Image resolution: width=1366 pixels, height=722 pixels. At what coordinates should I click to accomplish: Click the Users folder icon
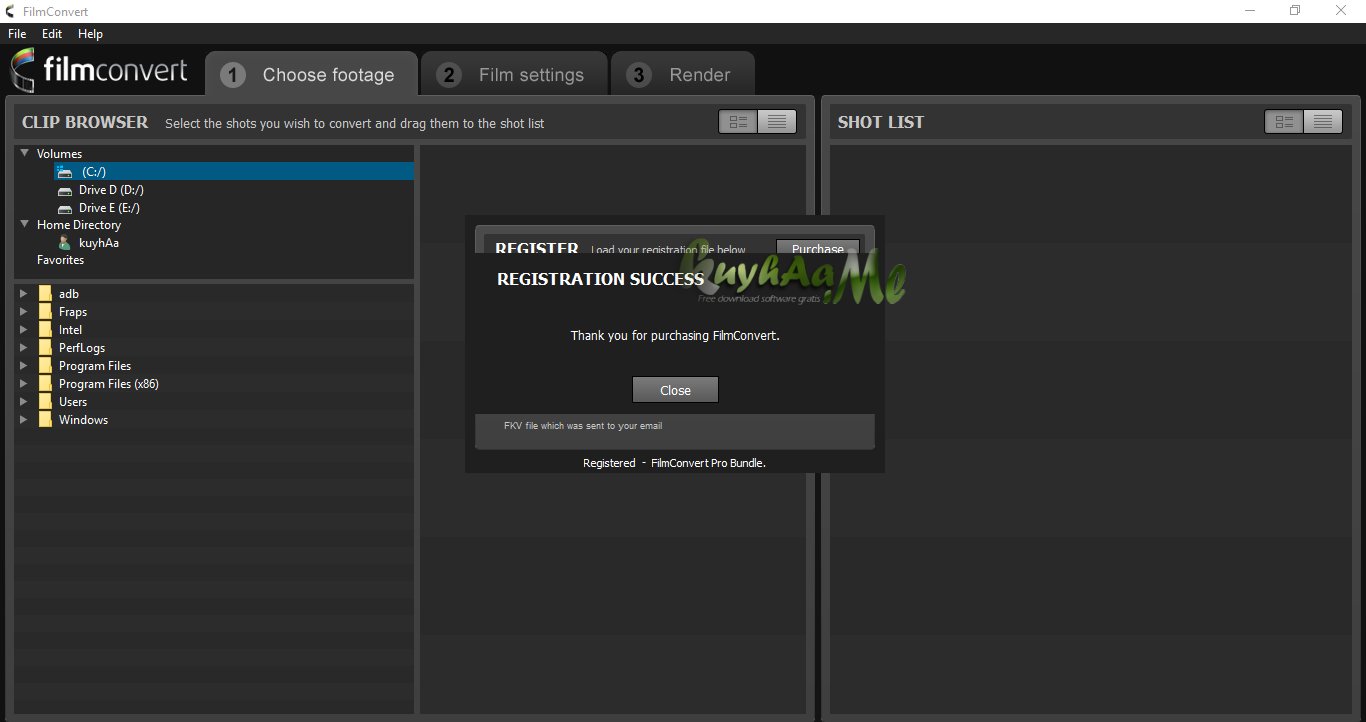pos(45,402)
